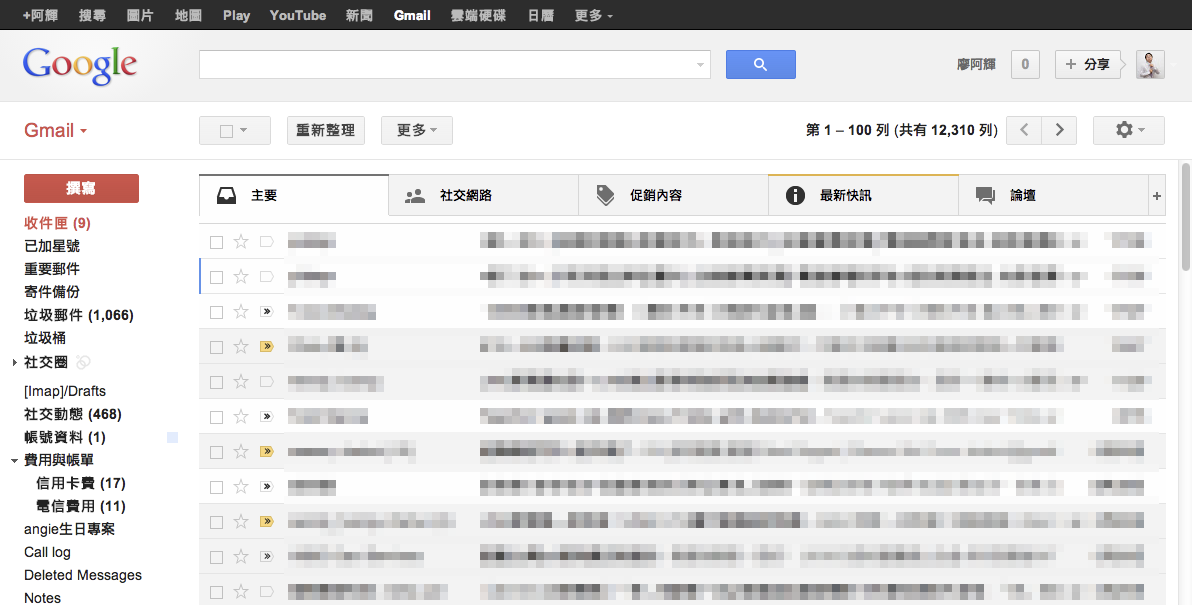Screen dimensions: 1192x605
Task: Click the add new tab plus icon
Action: [1156, 195]
